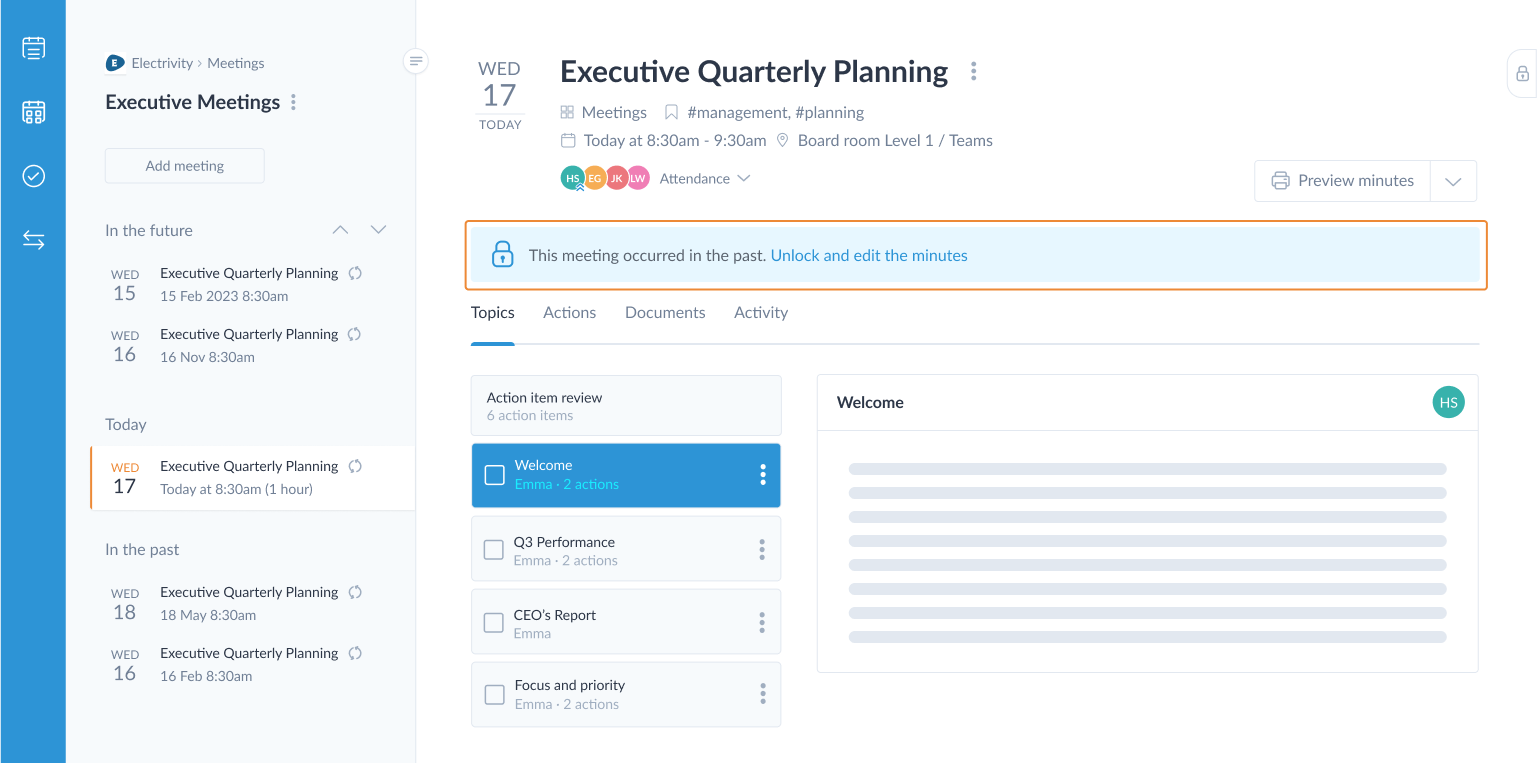This screenshot has height=763, width=1537.
Task: Open the dropdown arrow beside Preview minutes
Action: (1454, 181)
